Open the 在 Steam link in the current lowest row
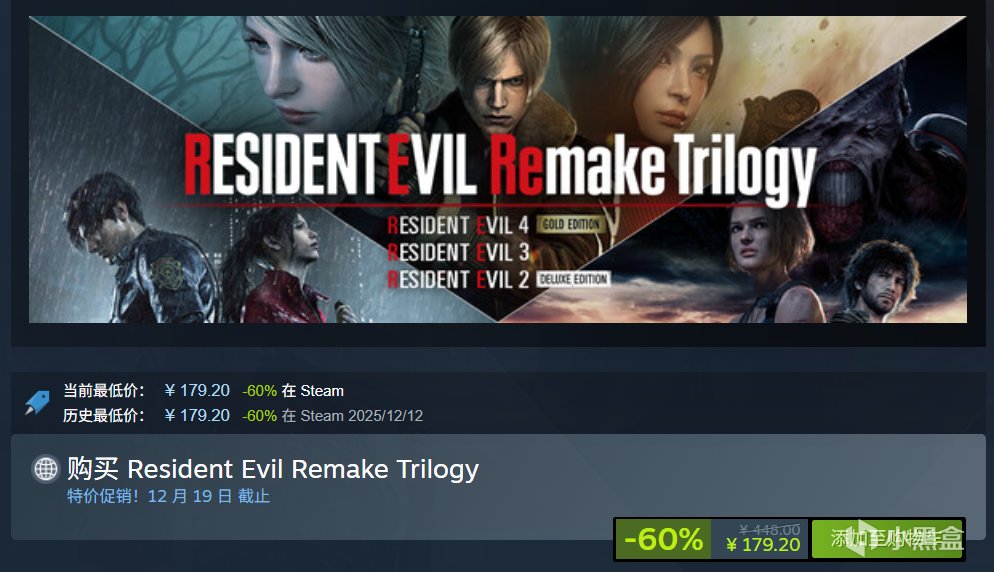 tap(313, 391)
